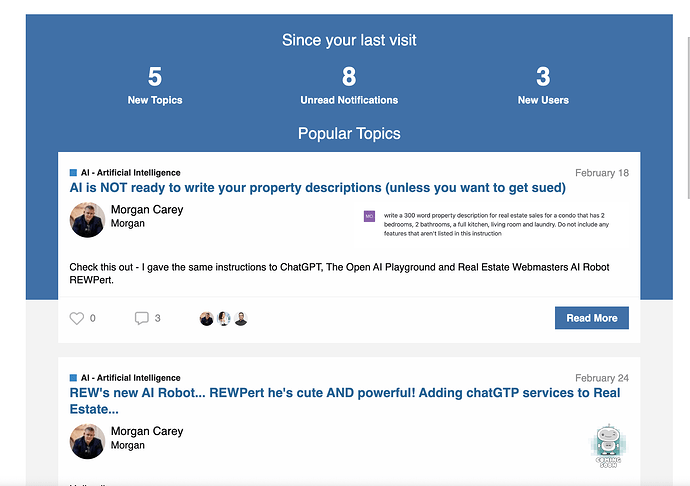The width and height of the screenshot is (690, 486).
Task: Open Morgan Carey avatar on first topic
Action: (x=87, y=220)
